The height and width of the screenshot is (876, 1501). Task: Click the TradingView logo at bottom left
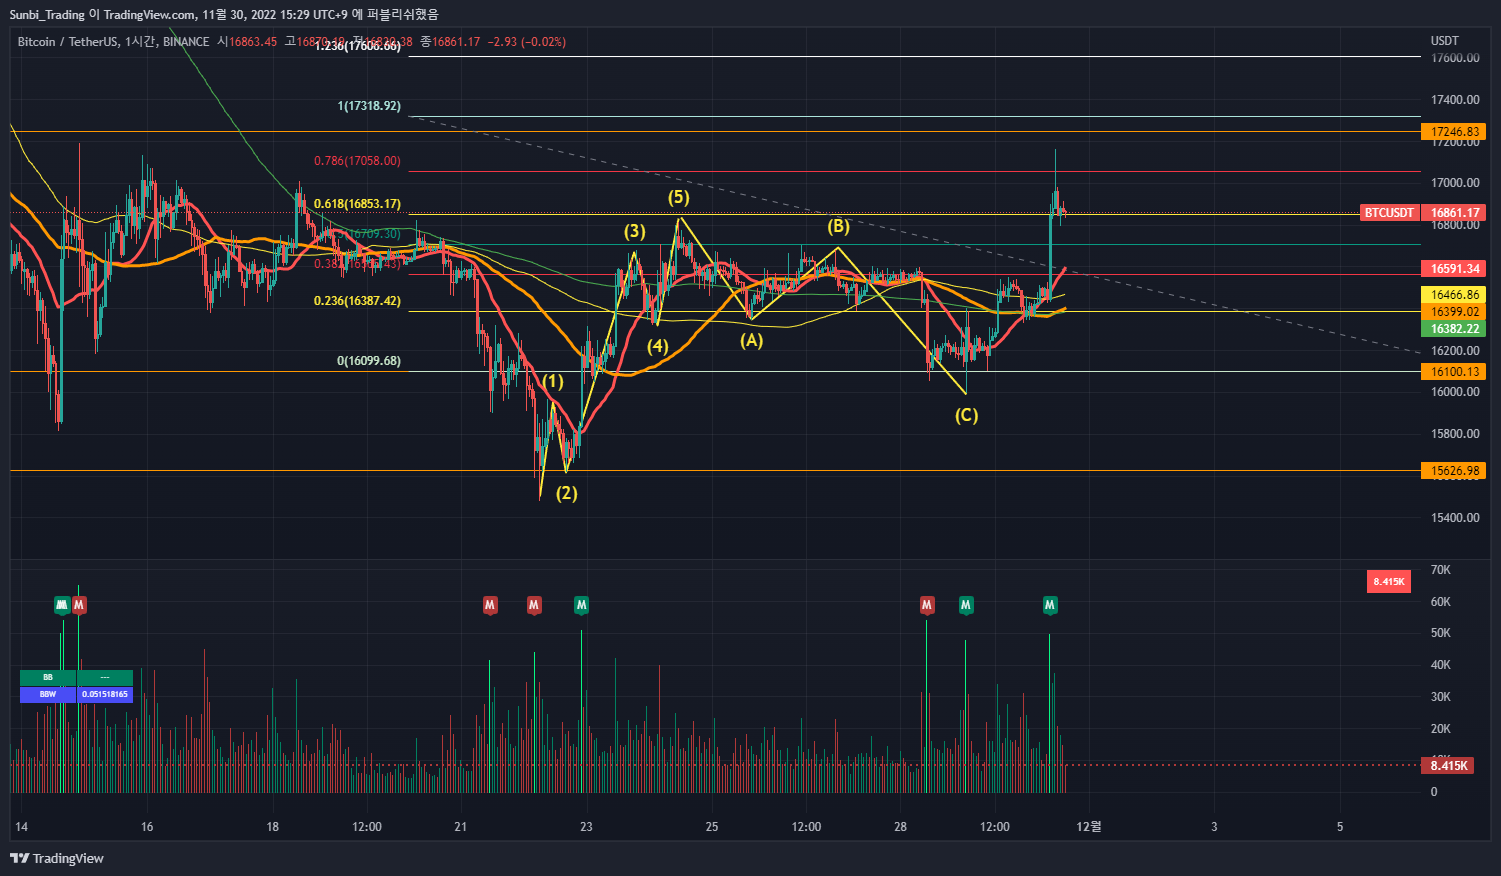tap(57, 858)
